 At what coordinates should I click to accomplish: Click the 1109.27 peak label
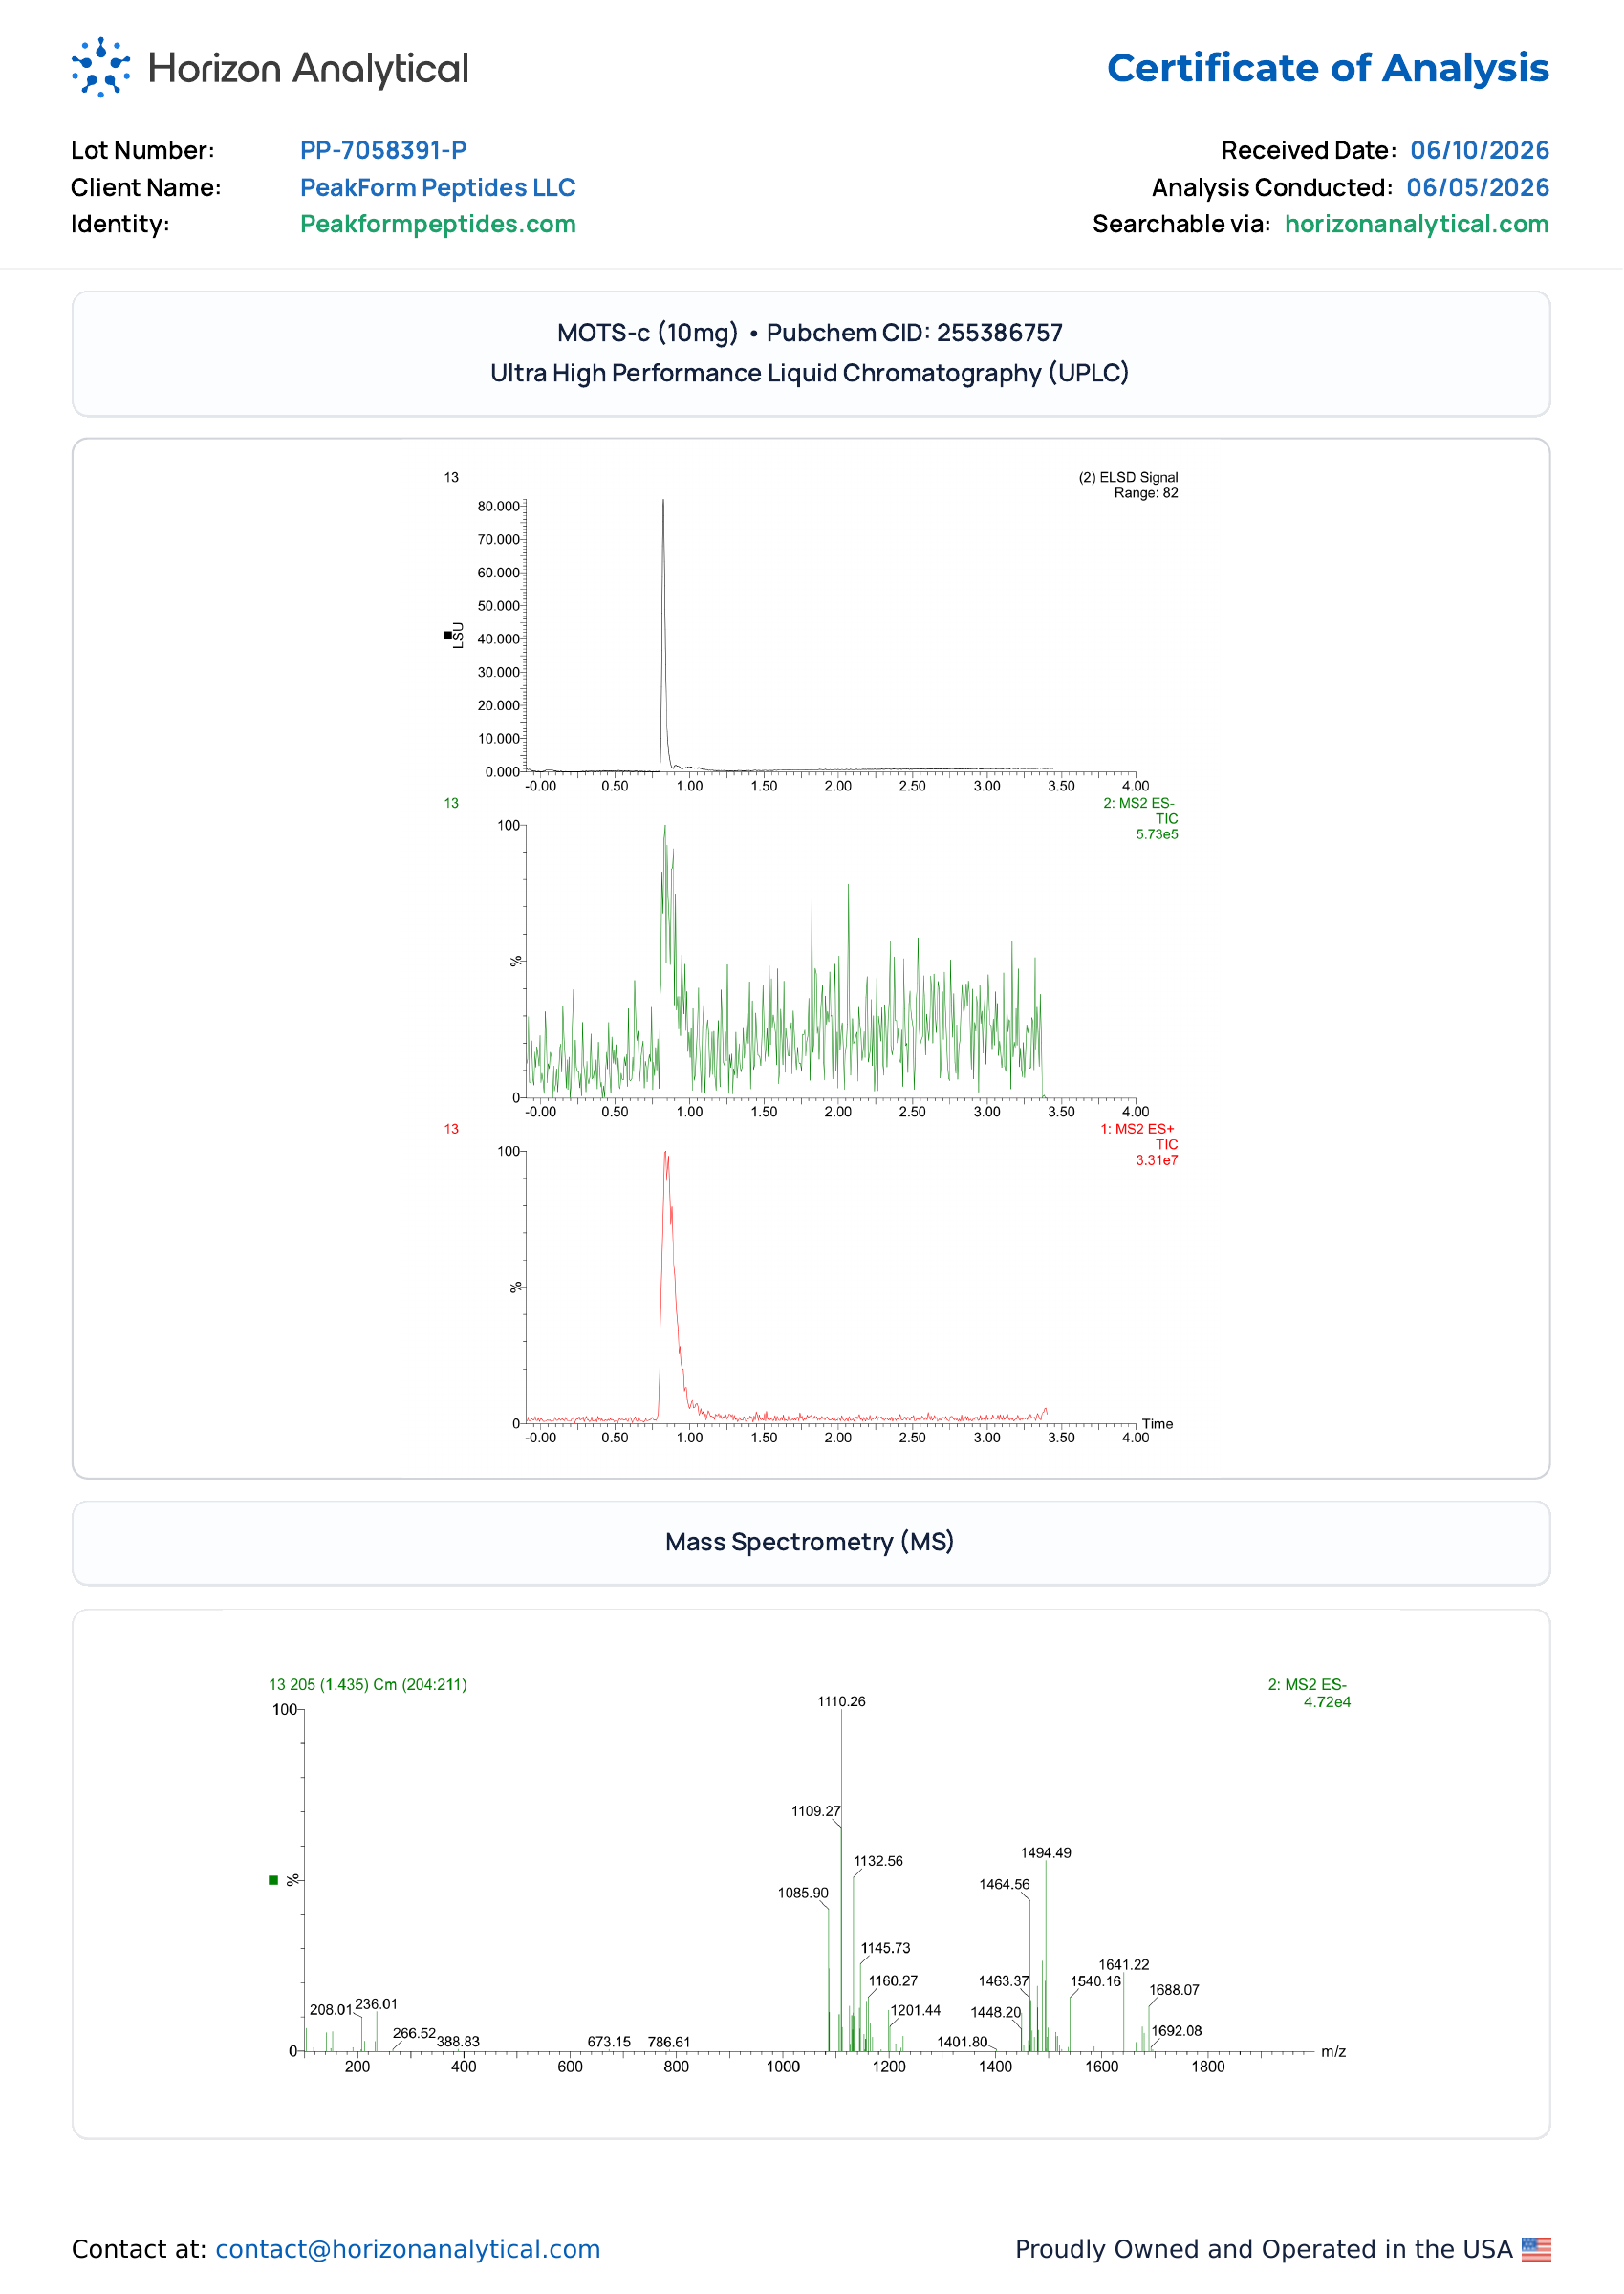(816, 1811)
